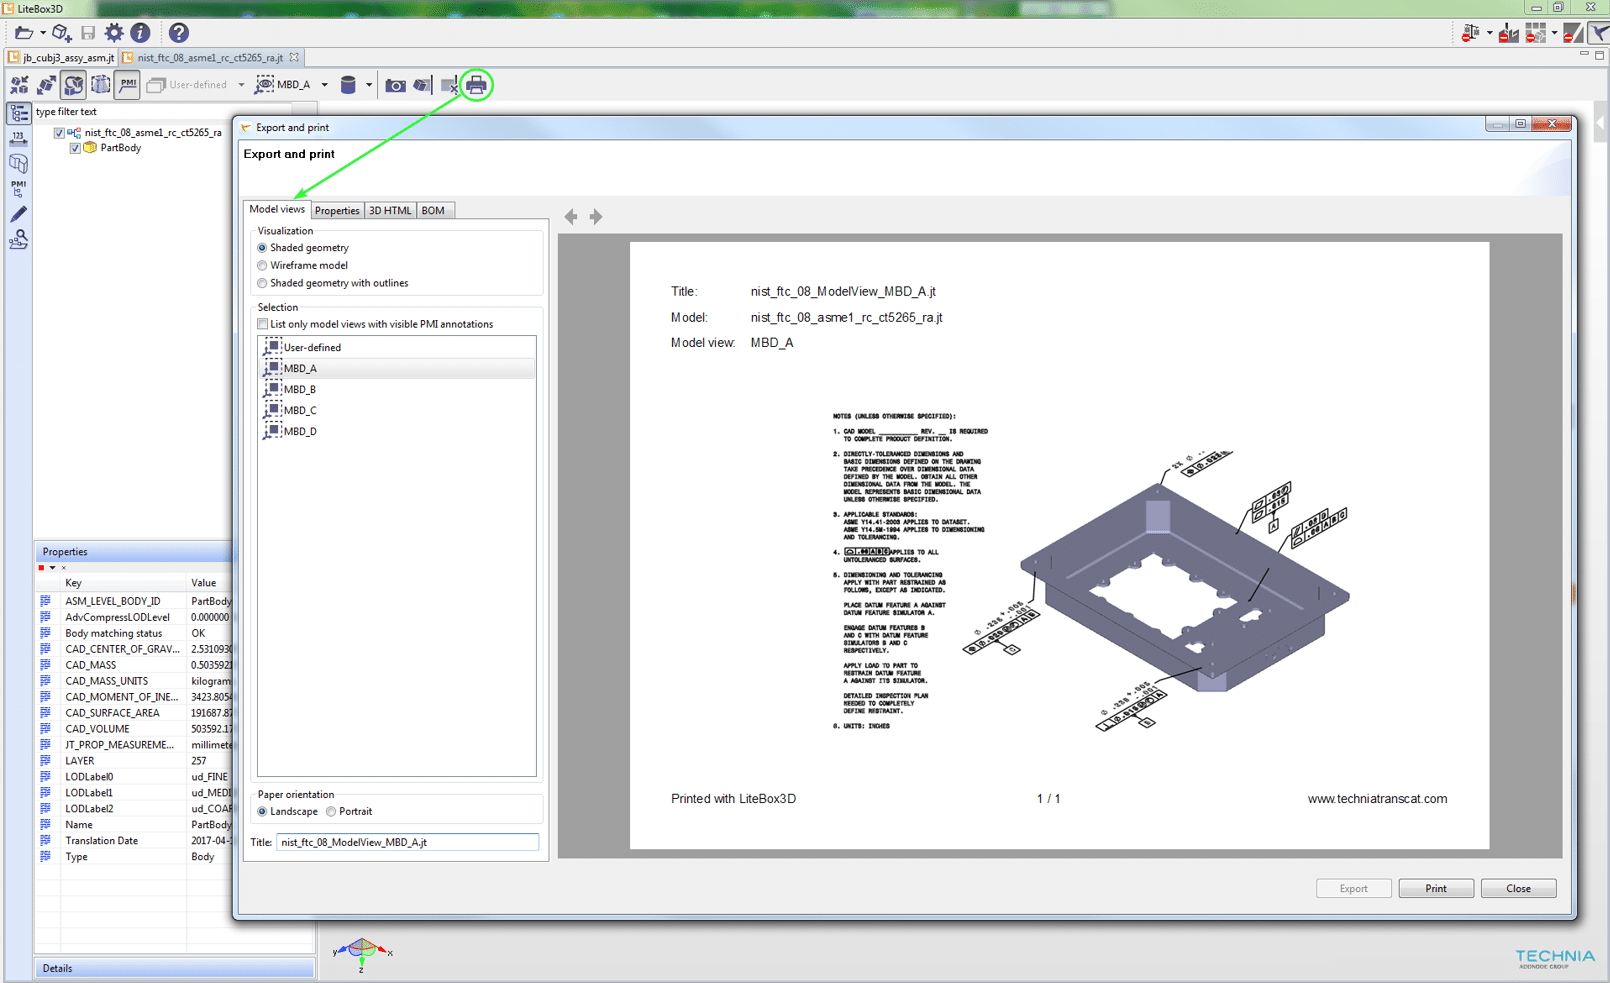Select the search magnifier sidebar icon

18,239
